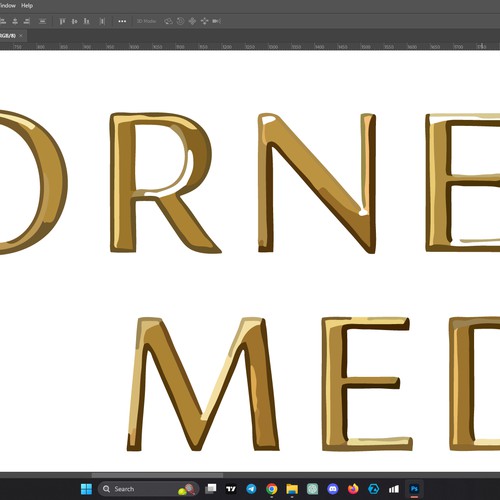Open the Windows Start menu

pos(86,489)
